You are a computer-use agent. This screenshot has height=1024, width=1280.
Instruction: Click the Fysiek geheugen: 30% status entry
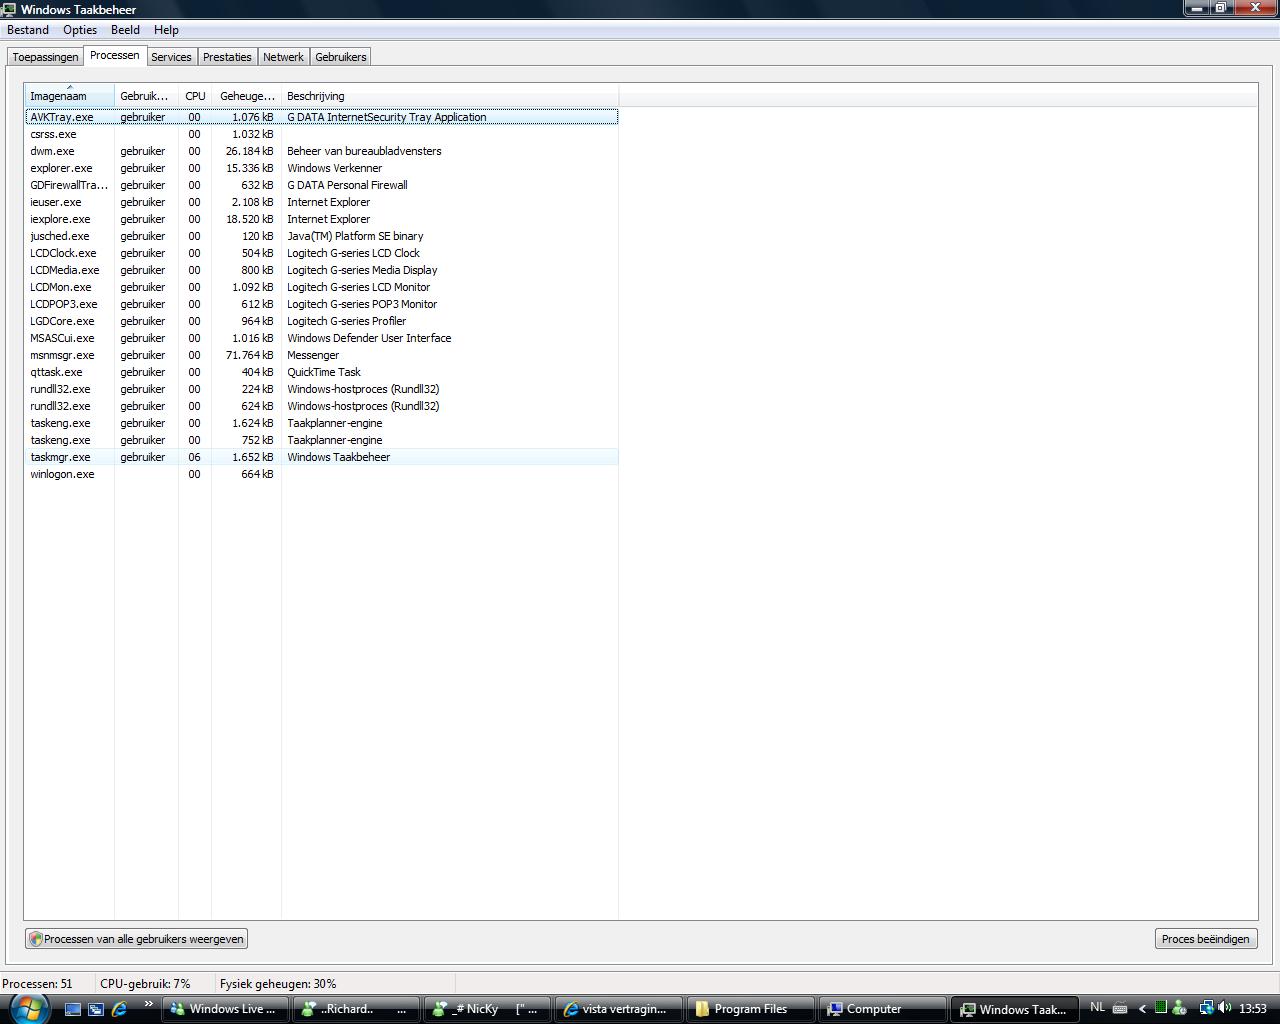[278, 984]
